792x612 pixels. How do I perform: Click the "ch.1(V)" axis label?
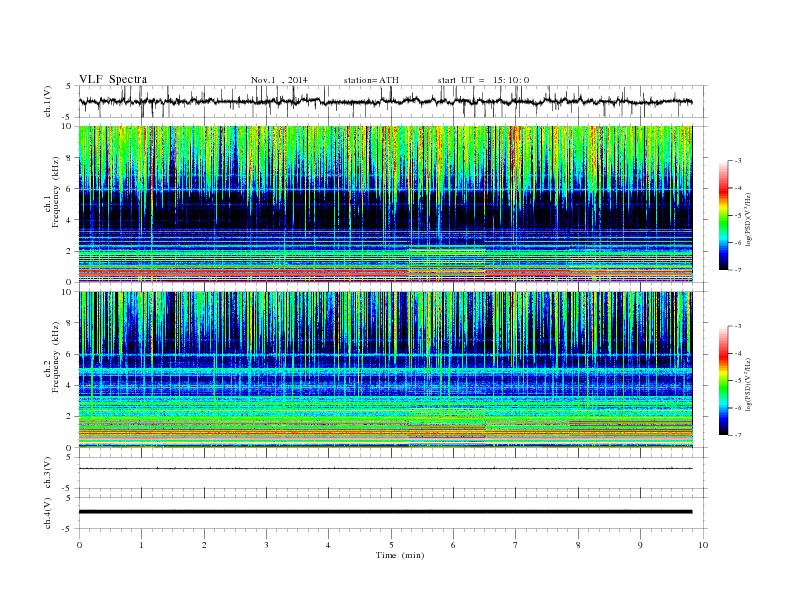pos(48,102)
